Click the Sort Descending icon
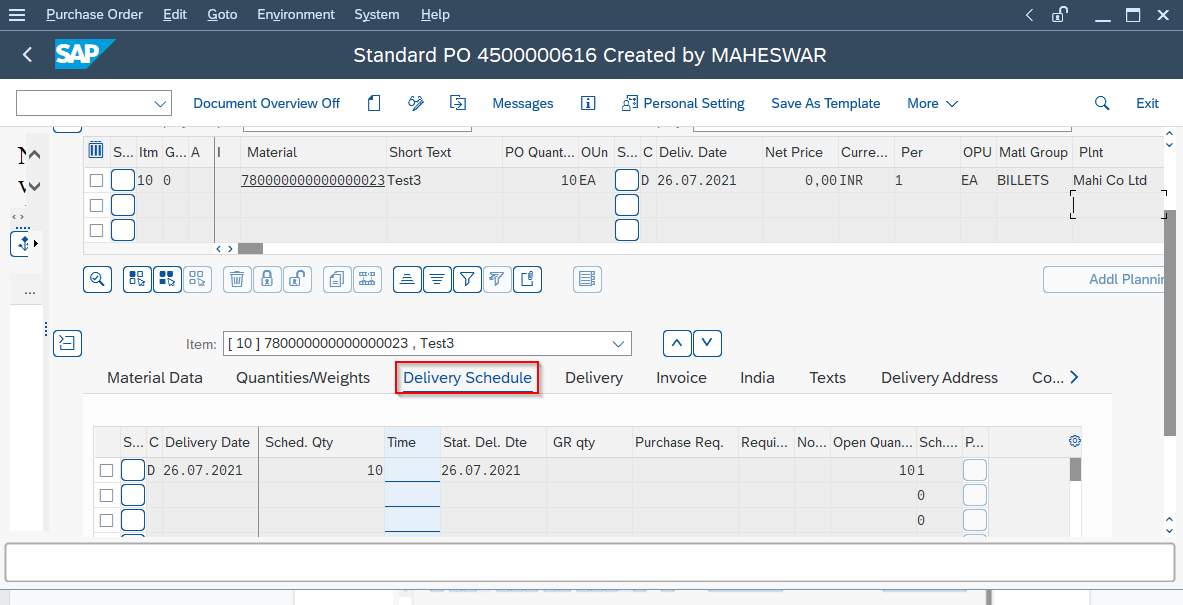This screenshot has height=605, width=1183. point(438,279)
